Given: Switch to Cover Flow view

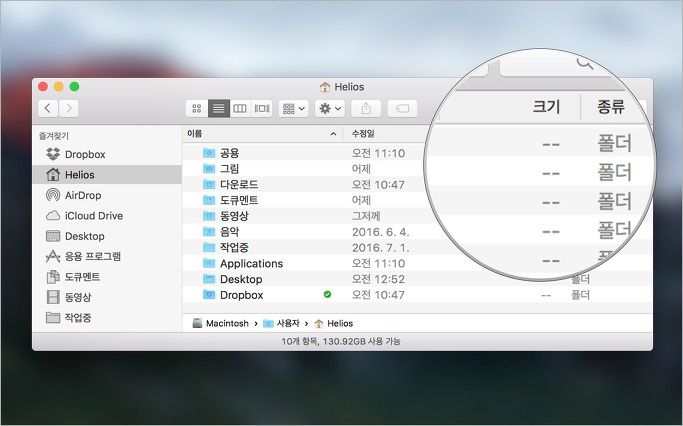Looking at the screenshot, I should tap(262, 108).
